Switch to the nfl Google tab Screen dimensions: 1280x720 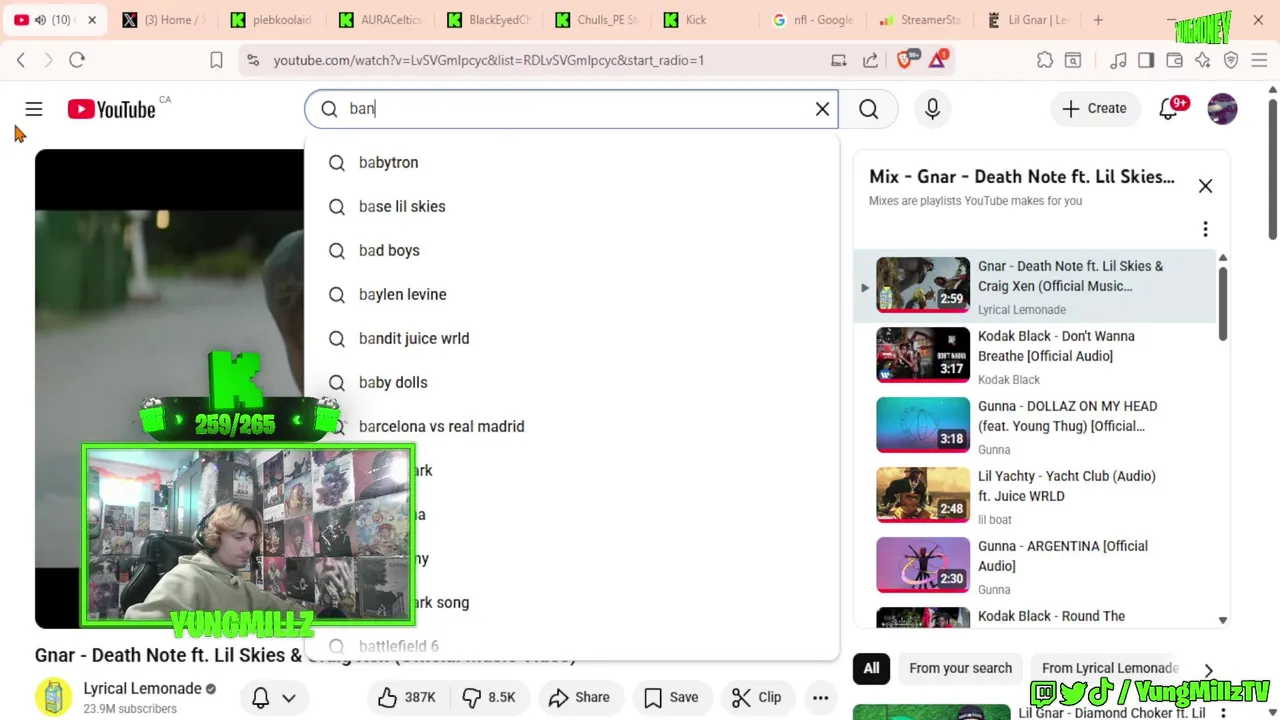pos(812,19)
